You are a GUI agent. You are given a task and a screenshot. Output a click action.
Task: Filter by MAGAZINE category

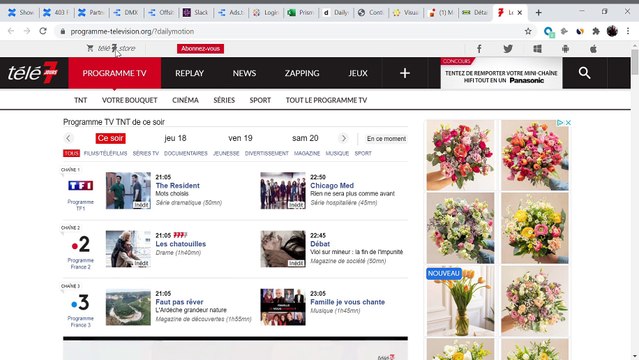pyautogui.click(x=307, y=153)
